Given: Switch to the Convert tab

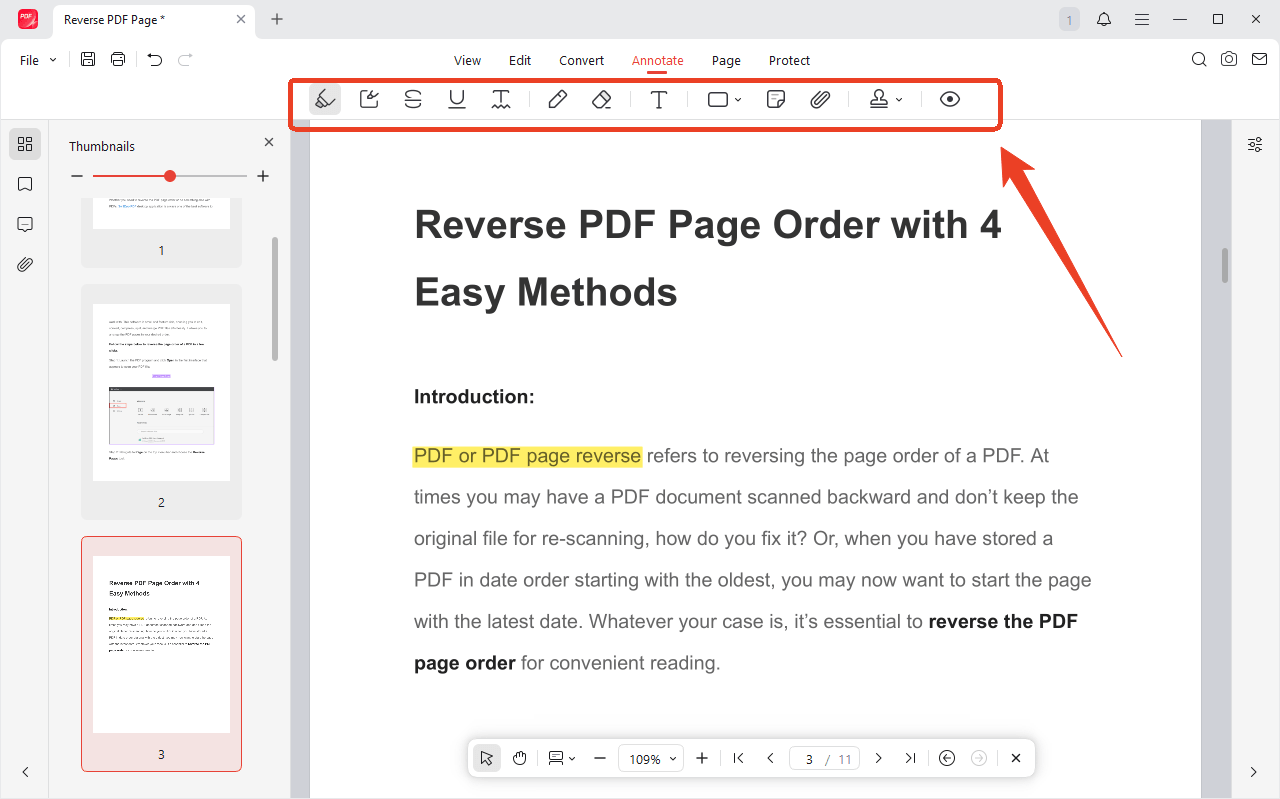Looking at the screenshot, I should 581,60.
